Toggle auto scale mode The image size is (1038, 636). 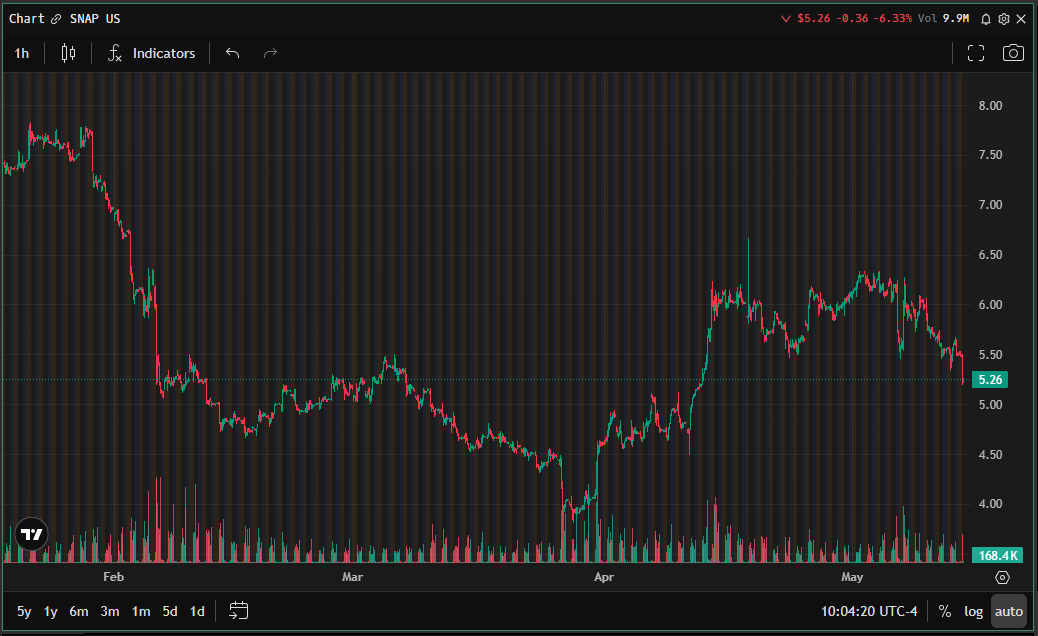click(x=1009, y=612)
